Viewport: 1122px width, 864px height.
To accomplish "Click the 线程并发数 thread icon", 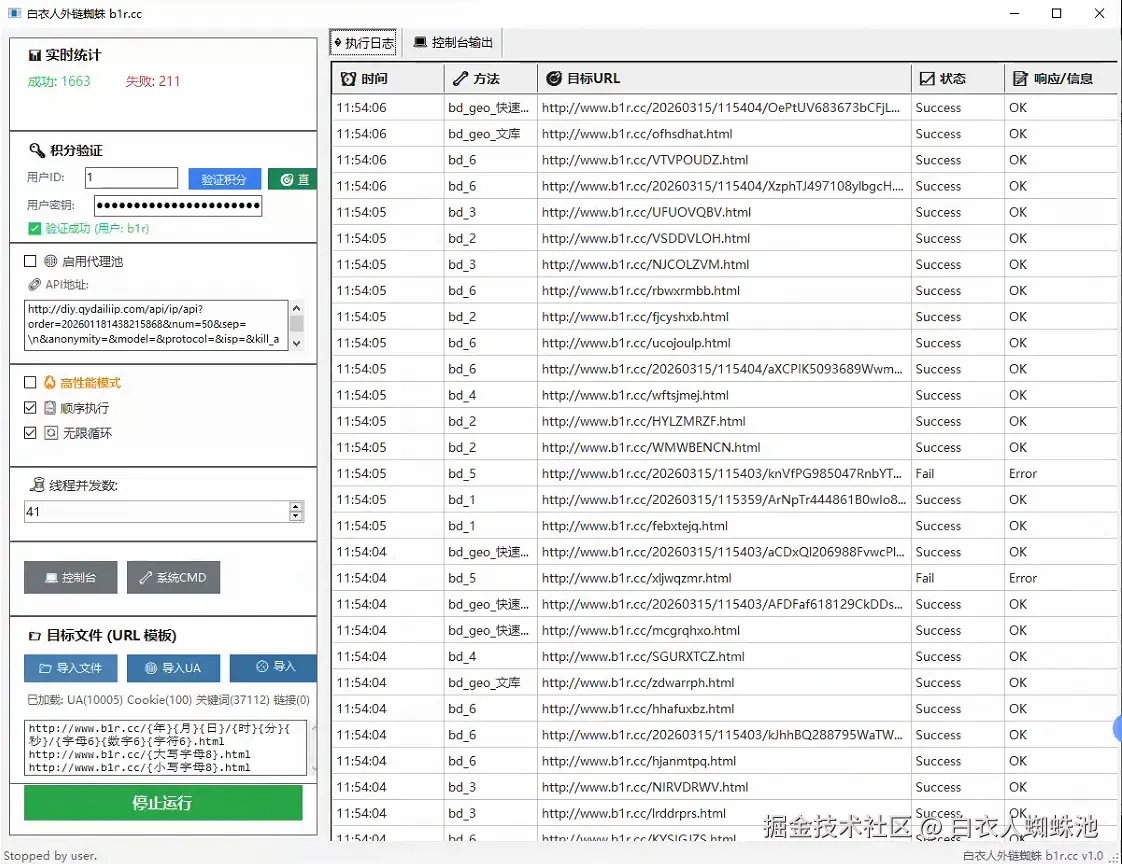I will coord(37,485).
